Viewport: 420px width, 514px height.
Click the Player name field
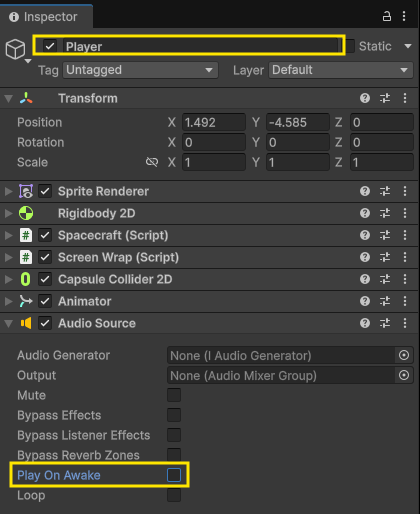[x=202, y=46]
